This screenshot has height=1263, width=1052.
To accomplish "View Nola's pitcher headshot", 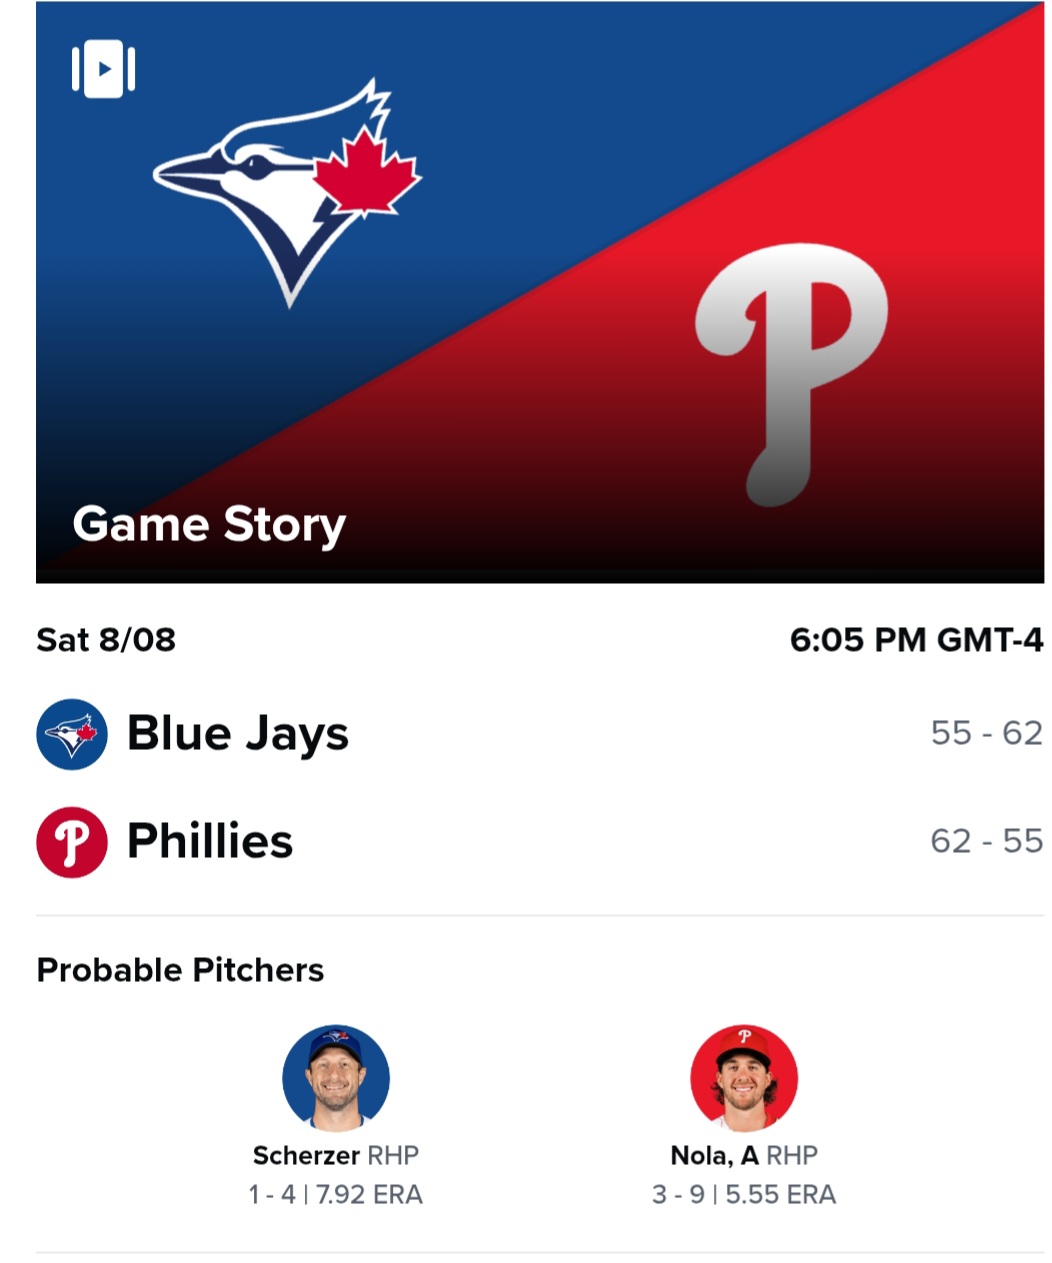I will [x=744, y=1078].
